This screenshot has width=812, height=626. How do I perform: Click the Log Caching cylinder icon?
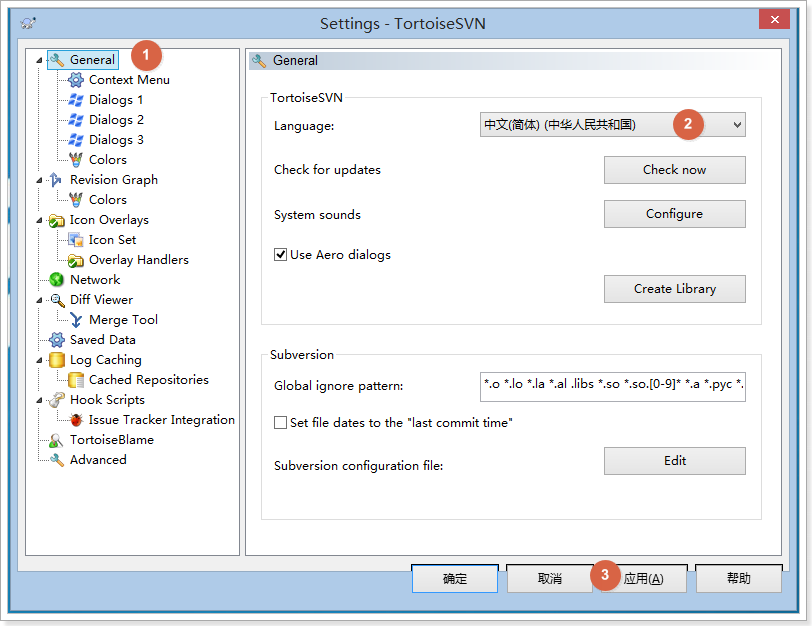point(56,360)
